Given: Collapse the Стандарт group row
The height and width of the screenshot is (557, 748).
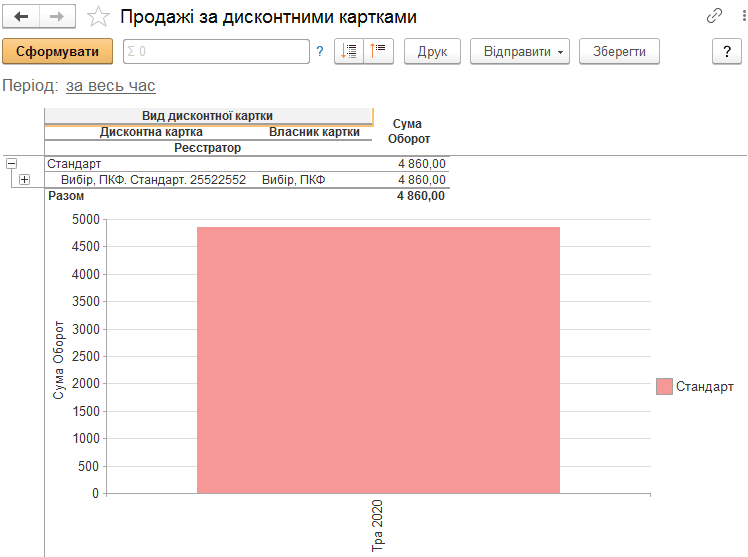Looking at the screenshot, I should pos(11,164).
